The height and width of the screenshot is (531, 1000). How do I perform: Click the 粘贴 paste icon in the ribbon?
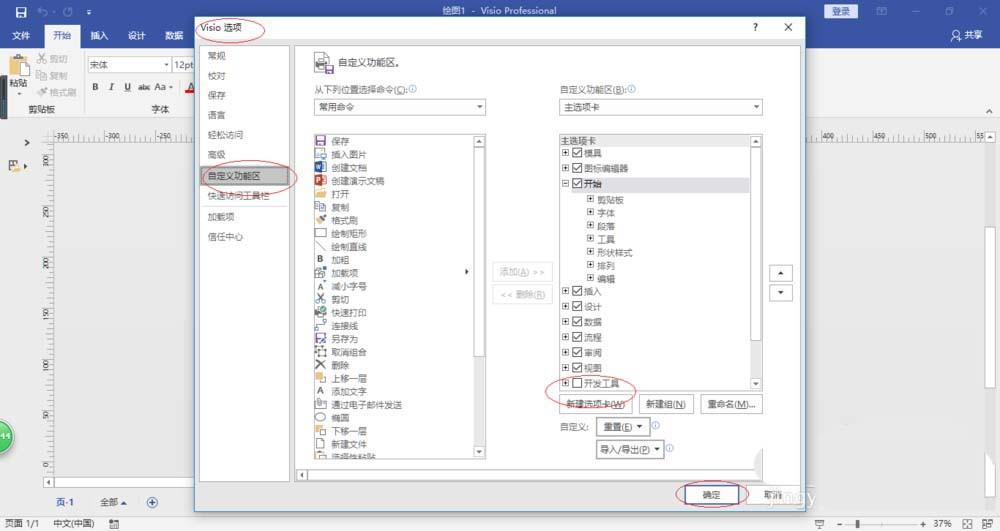pyautogui.click(x=18, y=66)
